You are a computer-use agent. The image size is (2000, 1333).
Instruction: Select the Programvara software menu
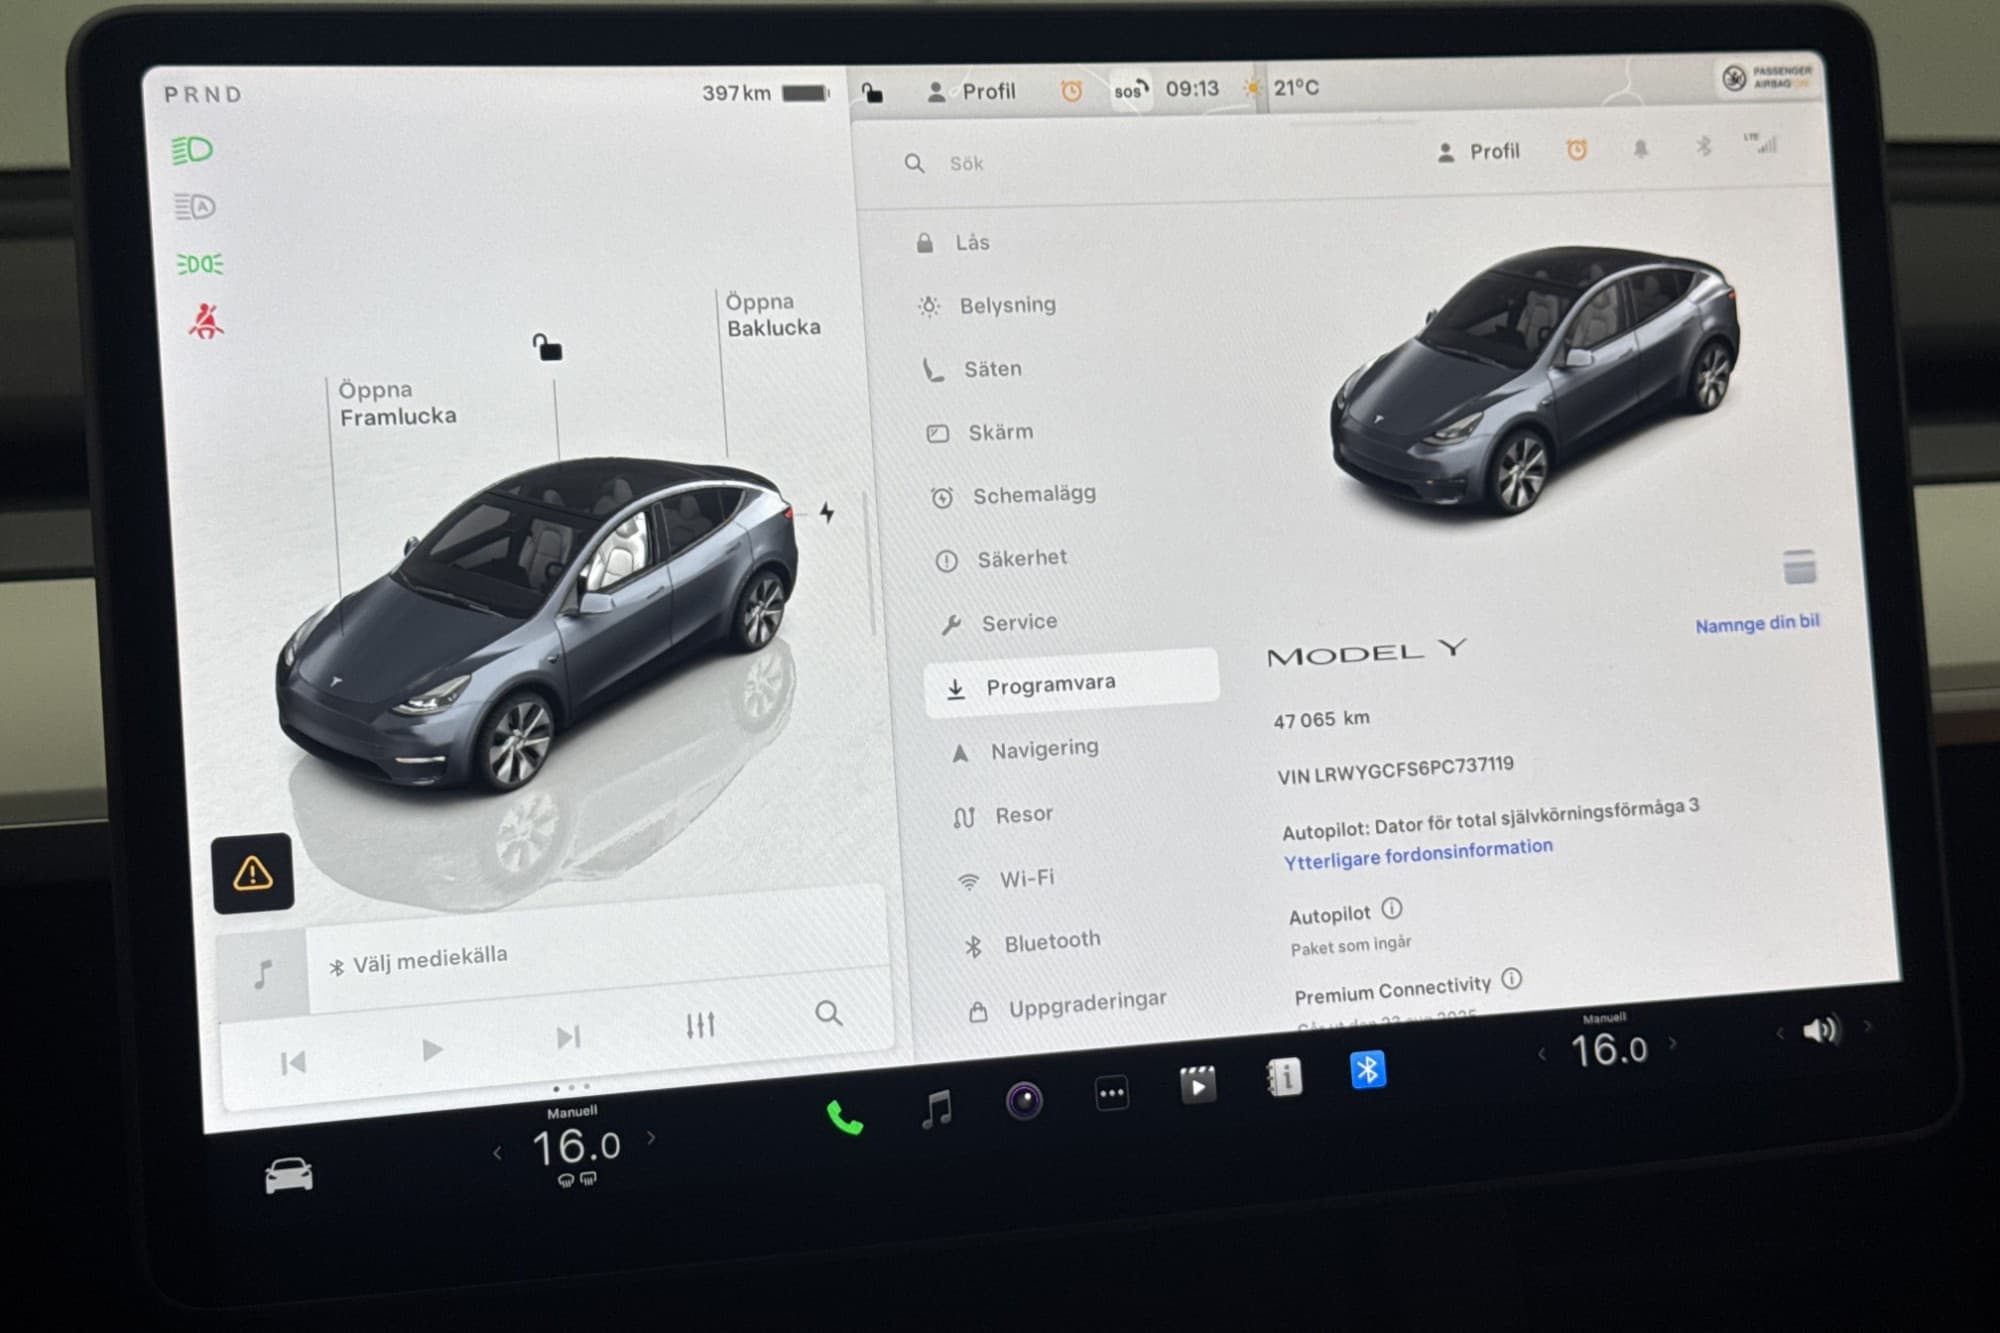[x=1072, y=684]
